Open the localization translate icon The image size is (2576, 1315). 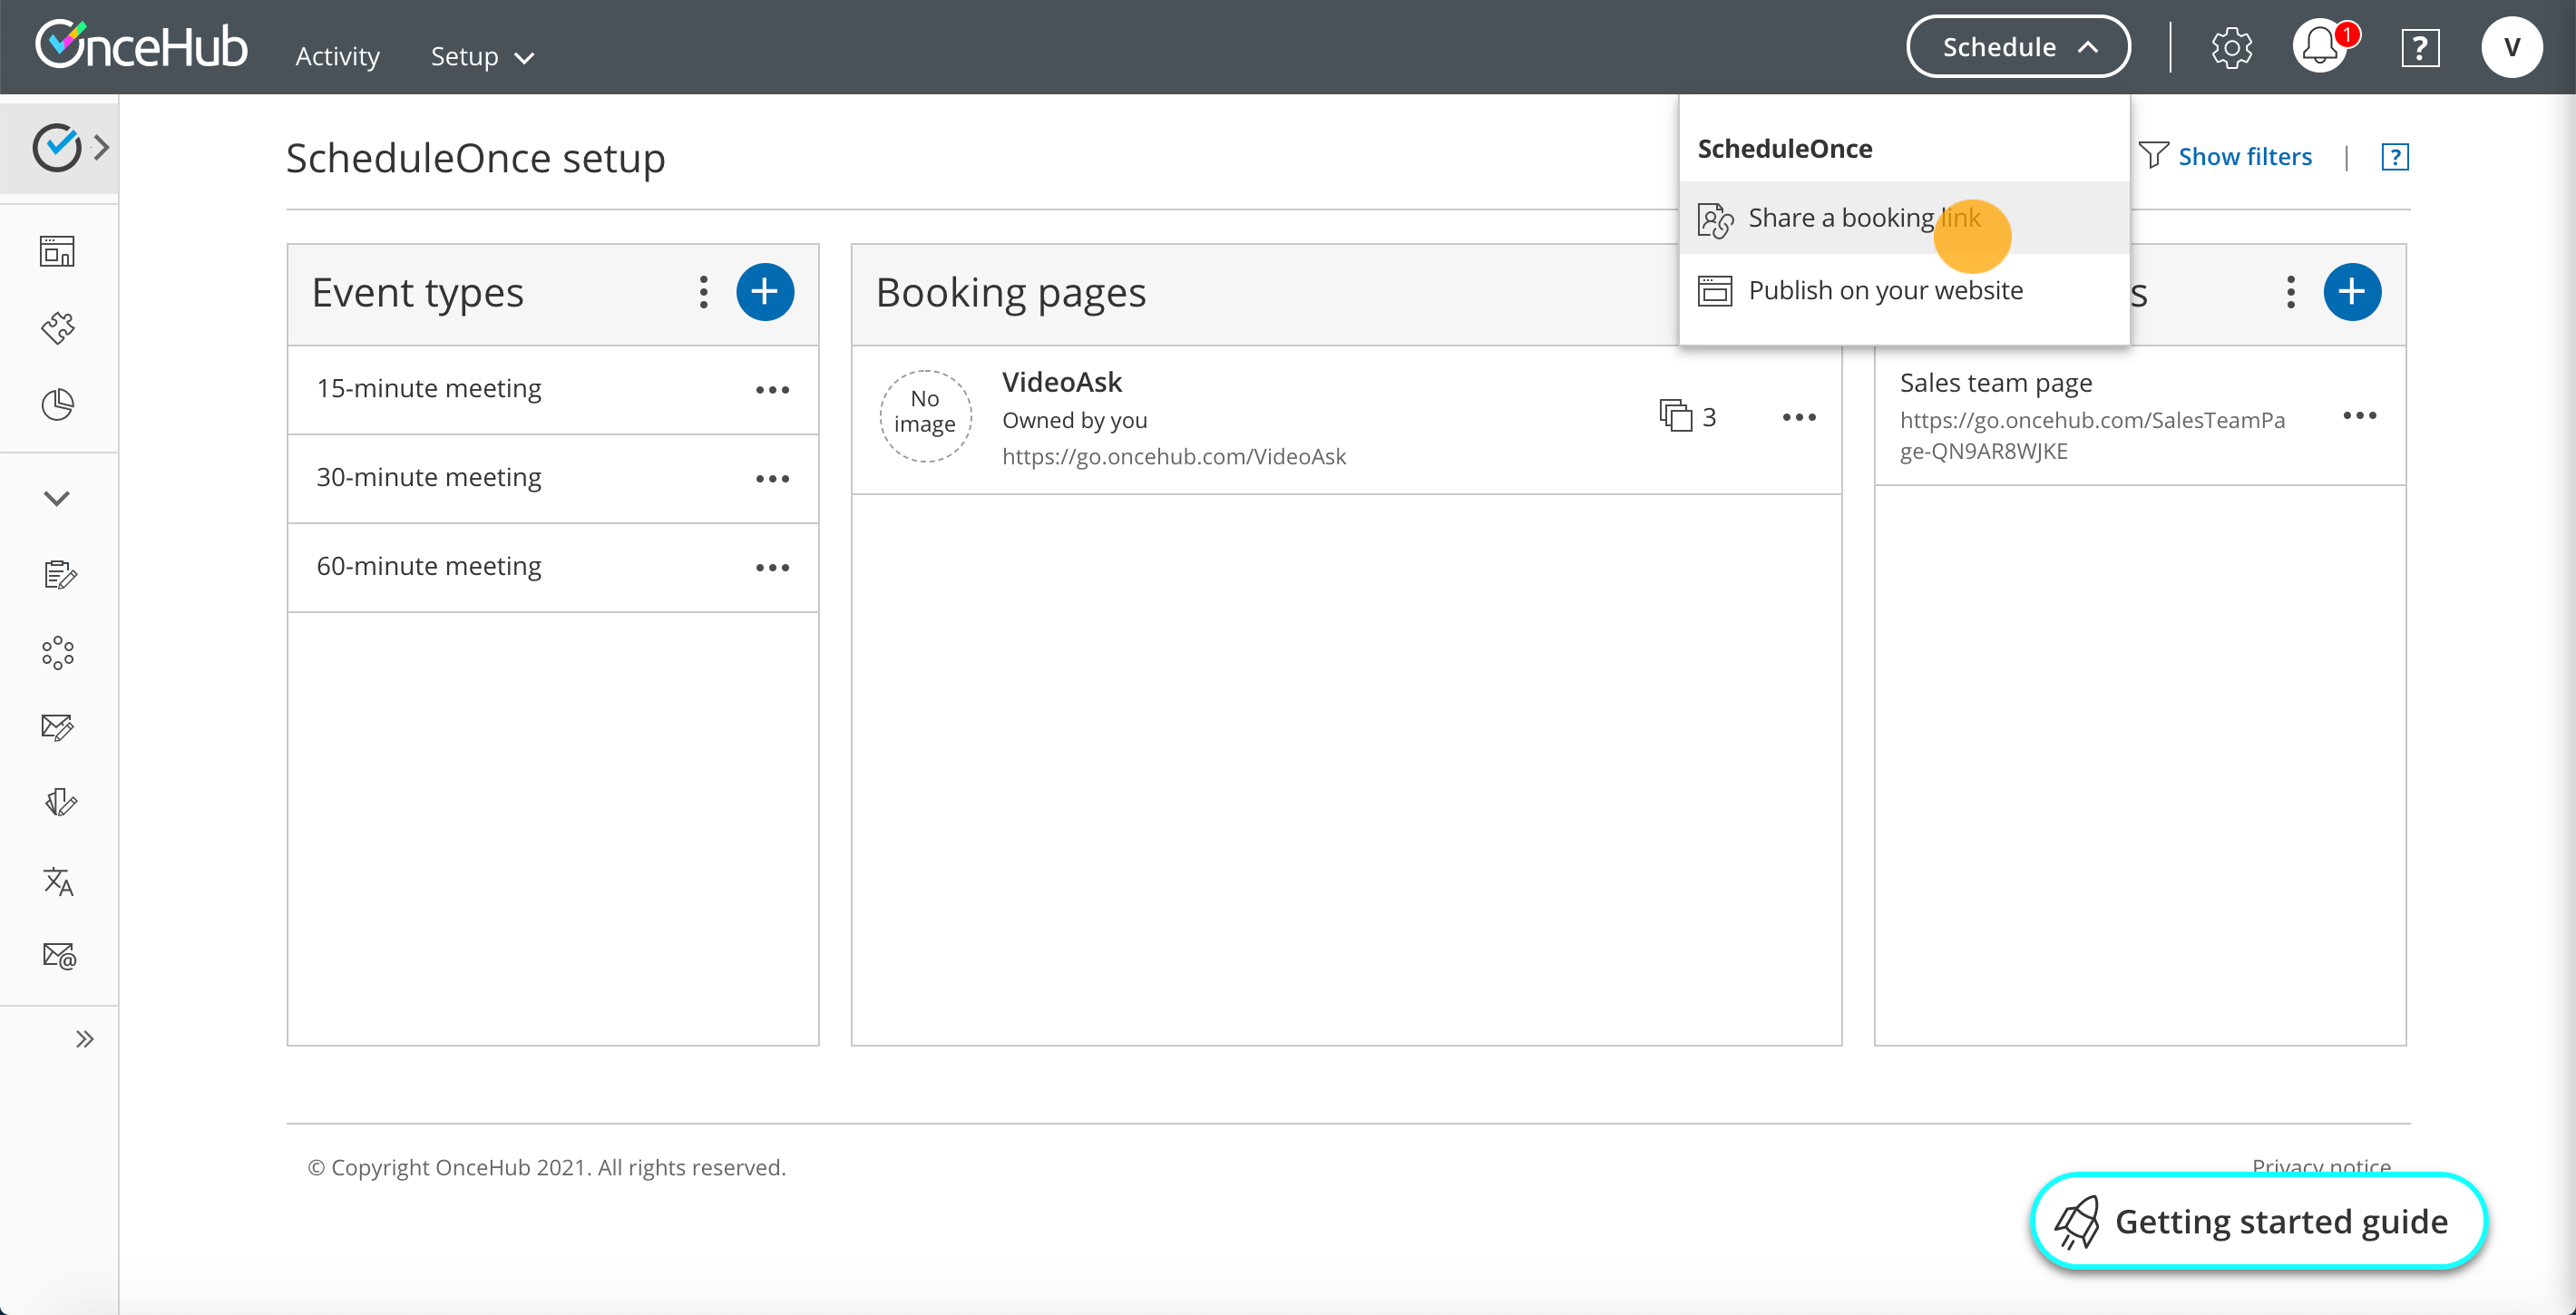click(x=57, y=881)
